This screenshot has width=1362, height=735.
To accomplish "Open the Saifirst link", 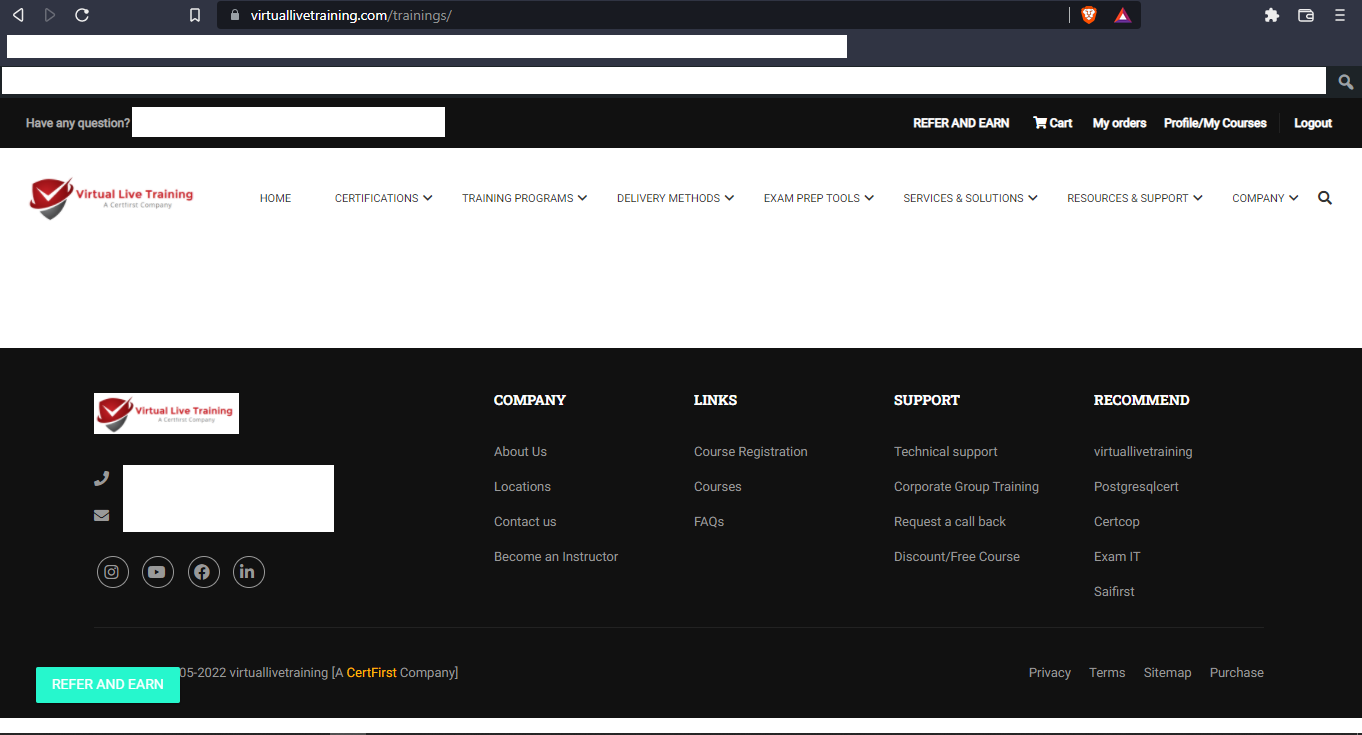I will (1114, 592).
